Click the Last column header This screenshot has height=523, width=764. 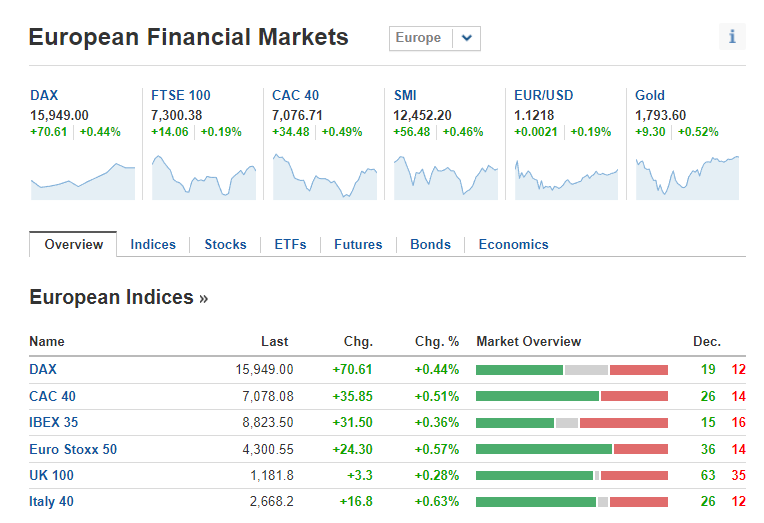(x=275, y=342)
